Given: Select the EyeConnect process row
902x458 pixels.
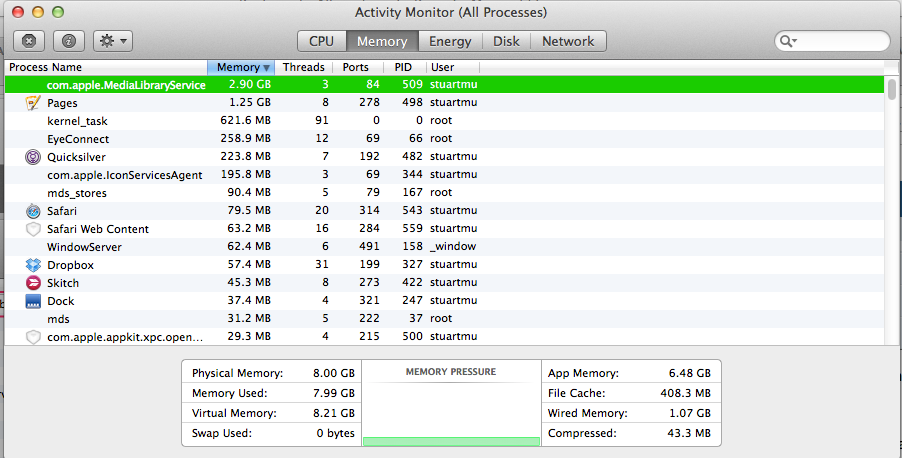Looking at the screenshot, I should pos(444,138).
